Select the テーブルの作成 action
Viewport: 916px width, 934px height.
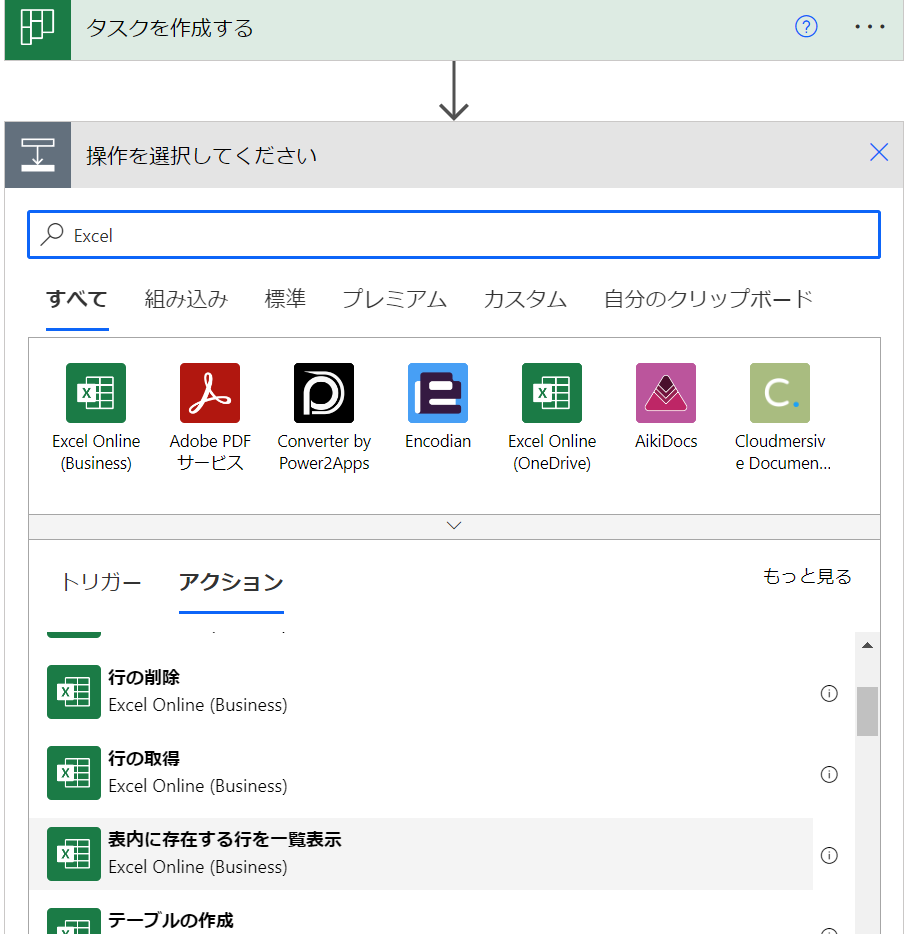point(422,917)
